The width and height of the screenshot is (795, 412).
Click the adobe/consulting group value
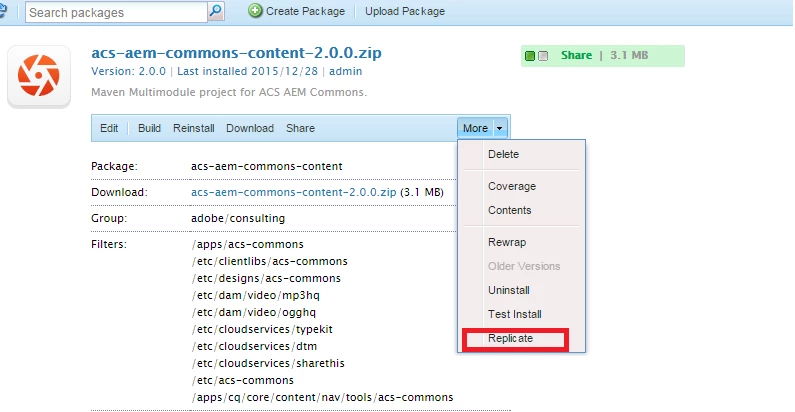point(238,218)
